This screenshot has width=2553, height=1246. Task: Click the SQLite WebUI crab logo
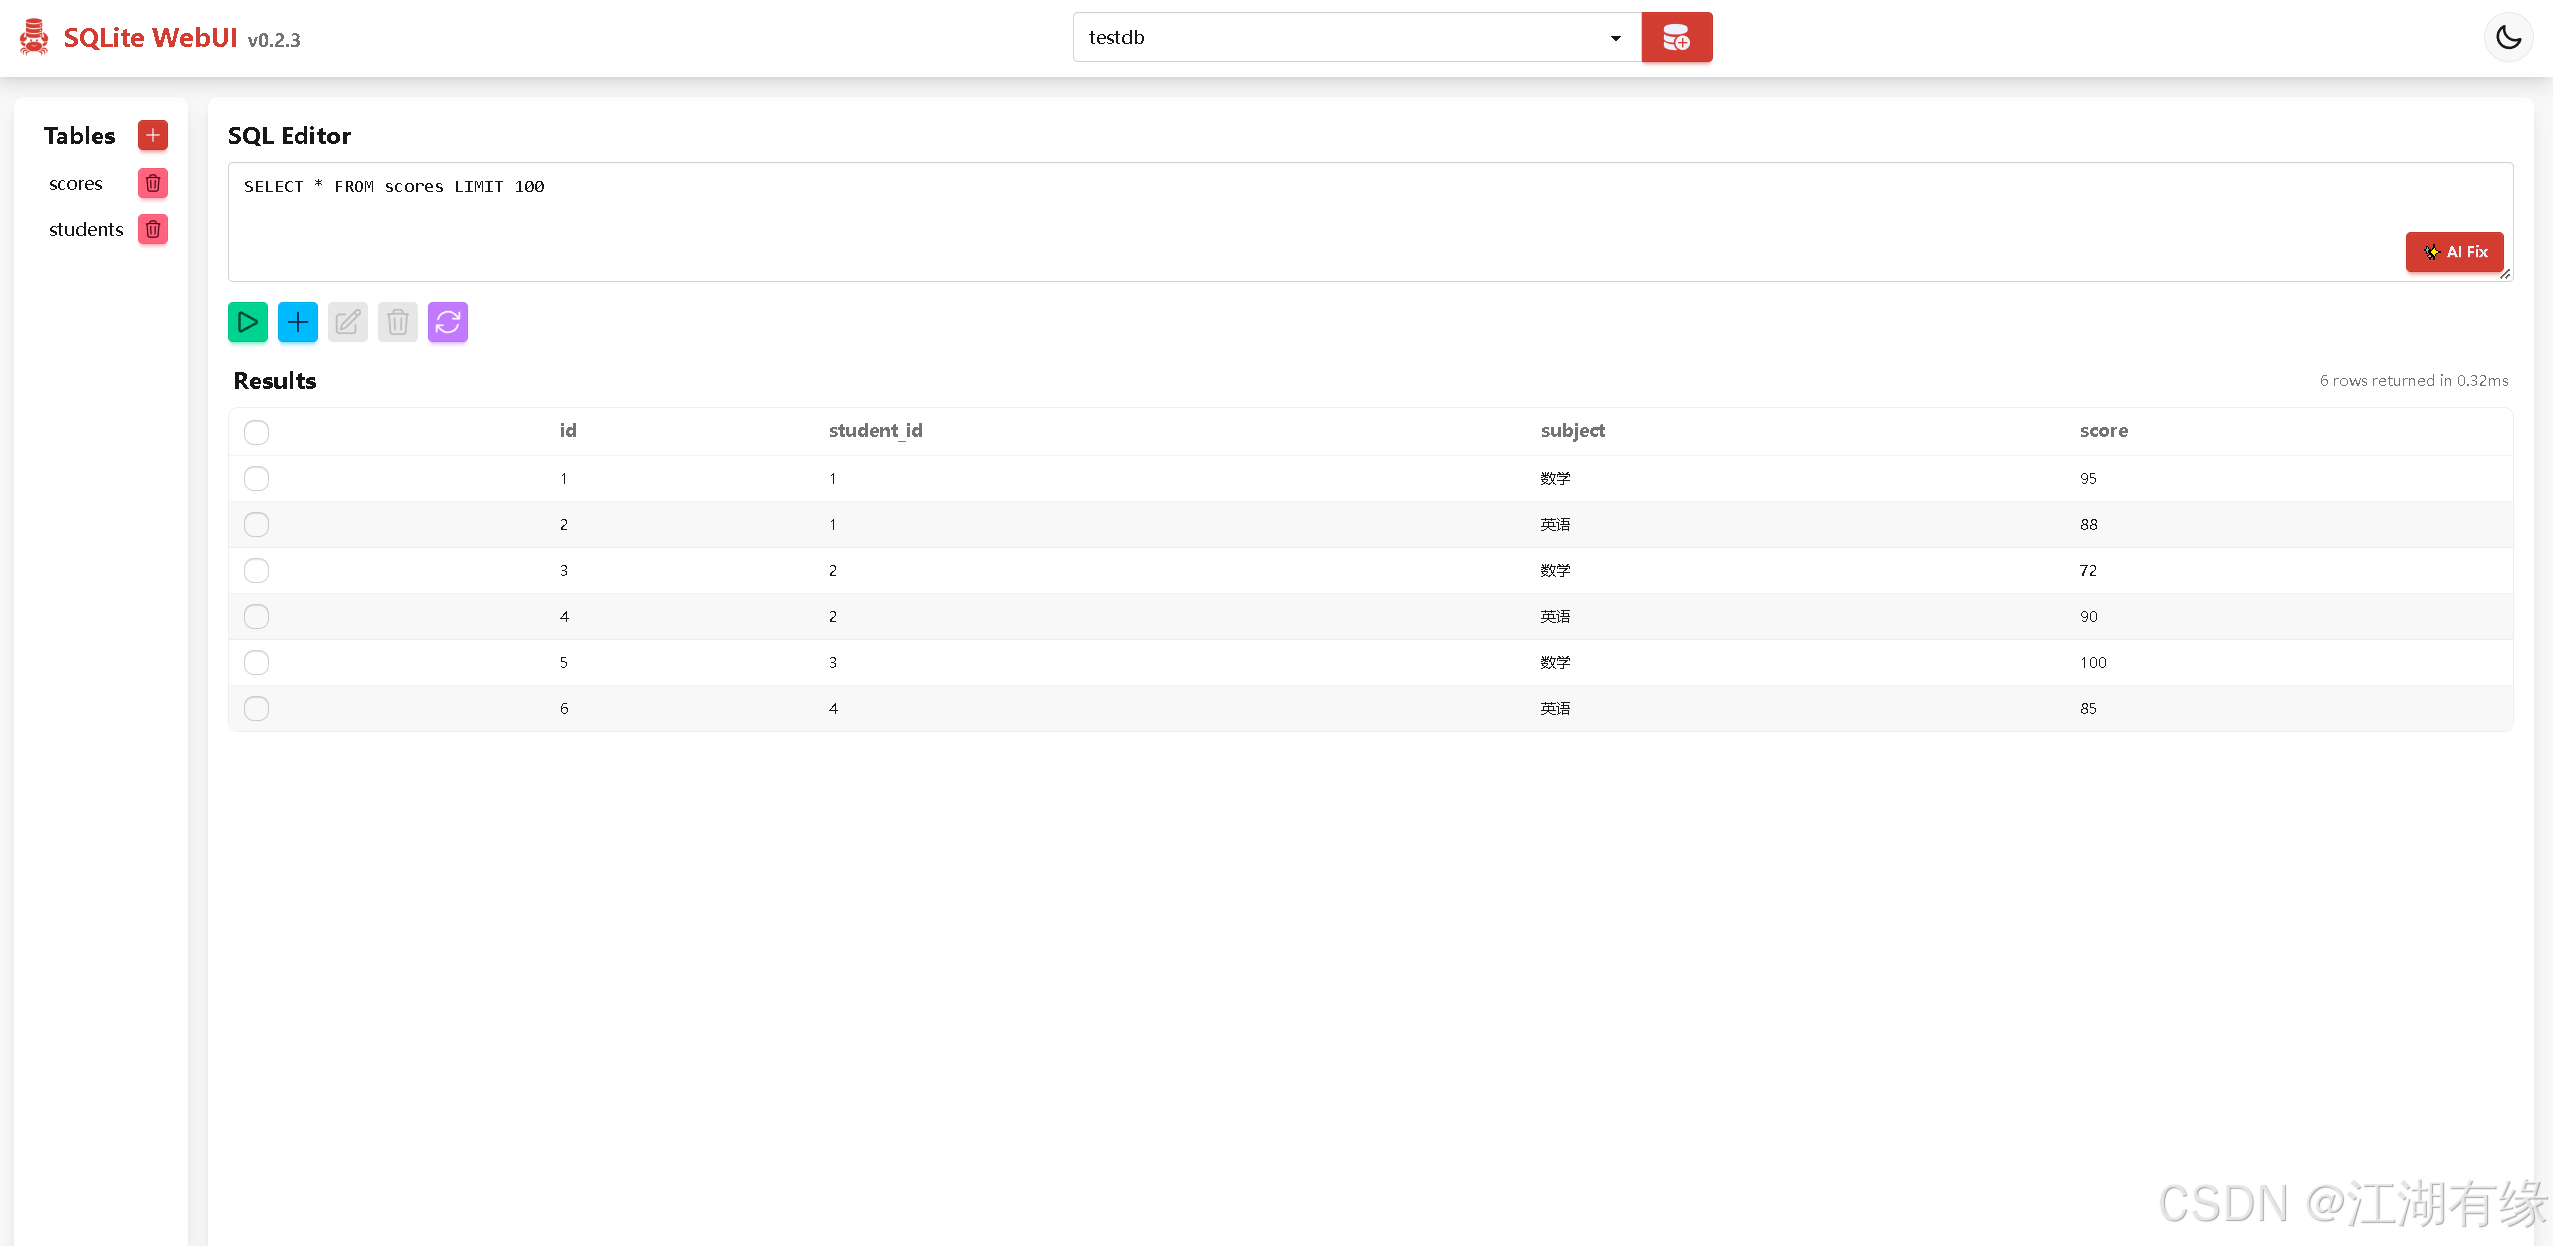tap(34, 37)
